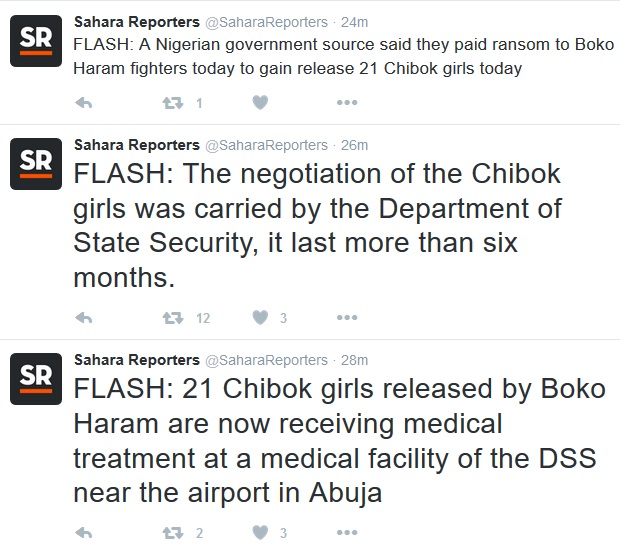Open more options on negotiation tweet
Image resolution: width=620 pixels, height=549 pixels.
pyautogui.click(x=347, y=318)
